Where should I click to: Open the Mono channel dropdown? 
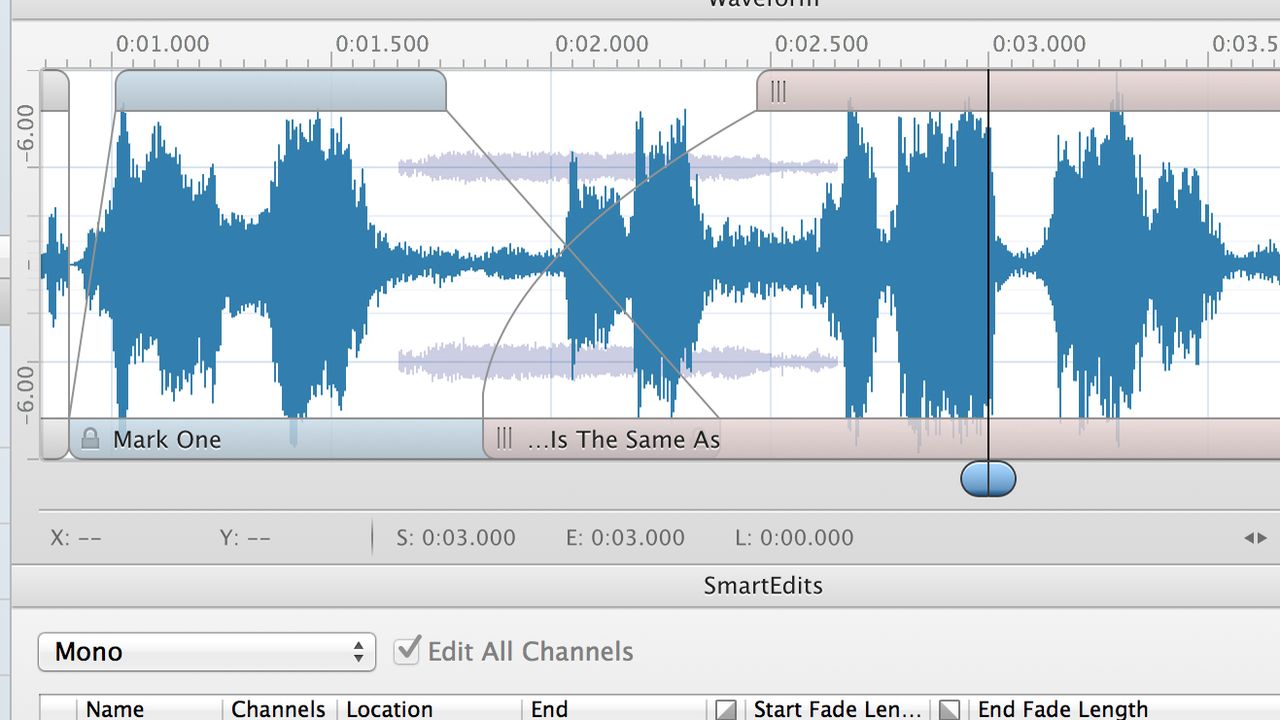(x=207, y=652)
